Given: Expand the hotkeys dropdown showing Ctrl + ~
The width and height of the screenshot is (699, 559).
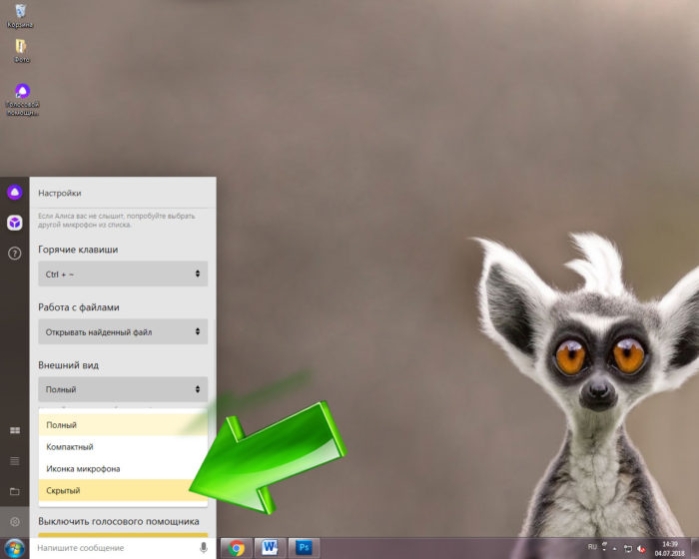Looking at the screenshot, I should 123,274.
